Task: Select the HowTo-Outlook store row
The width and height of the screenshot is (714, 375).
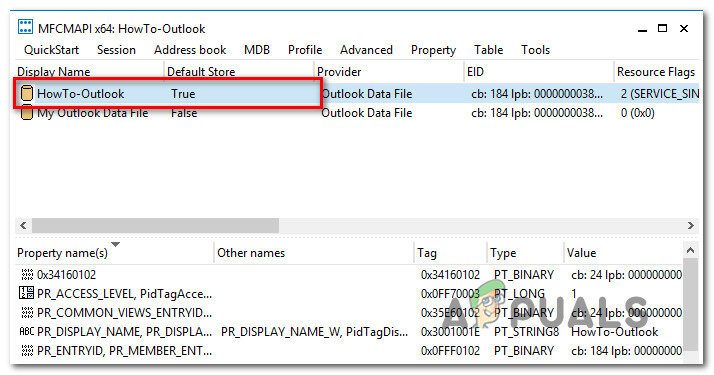Action: click(x=357, y=93)
